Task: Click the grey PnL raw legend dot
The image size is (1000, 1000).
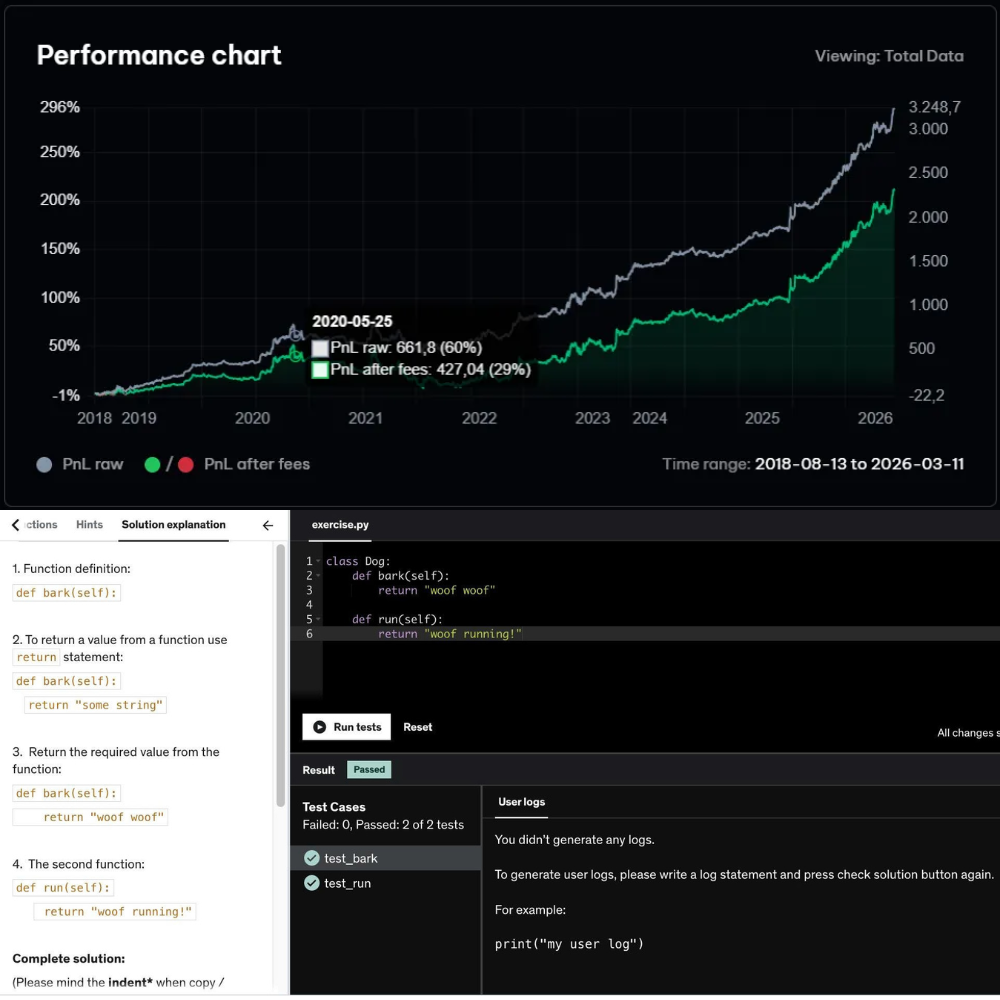Action: point(44,464)
